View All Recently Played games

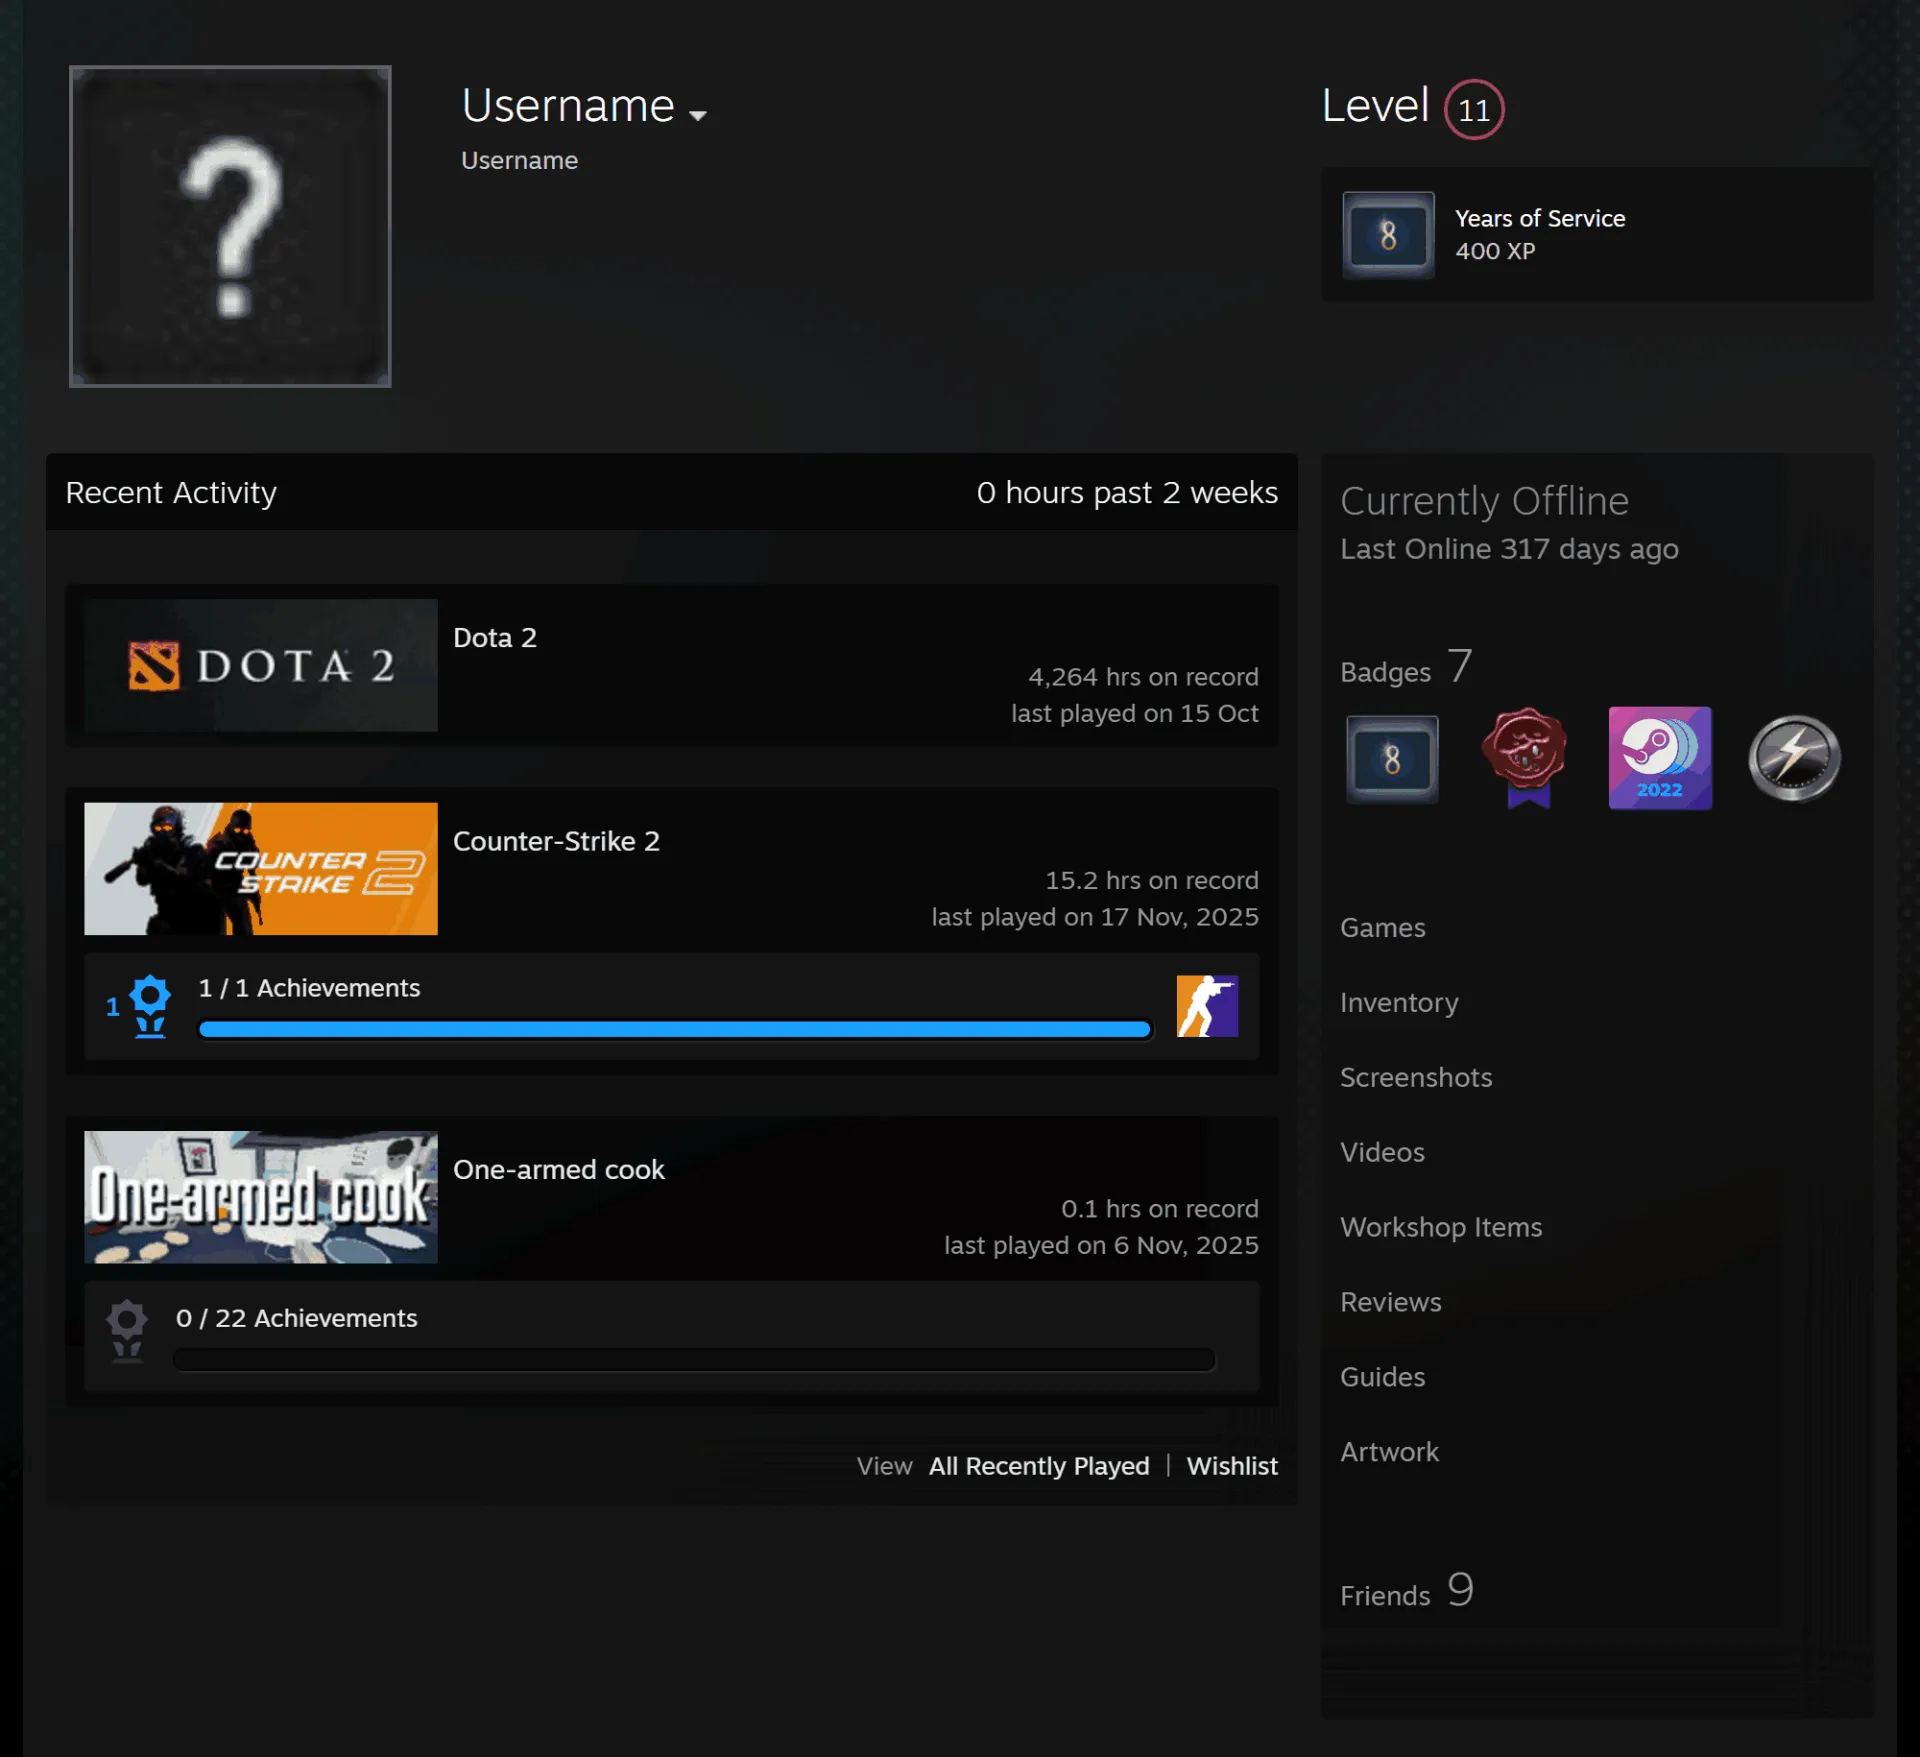(x=1039, y=1466)
